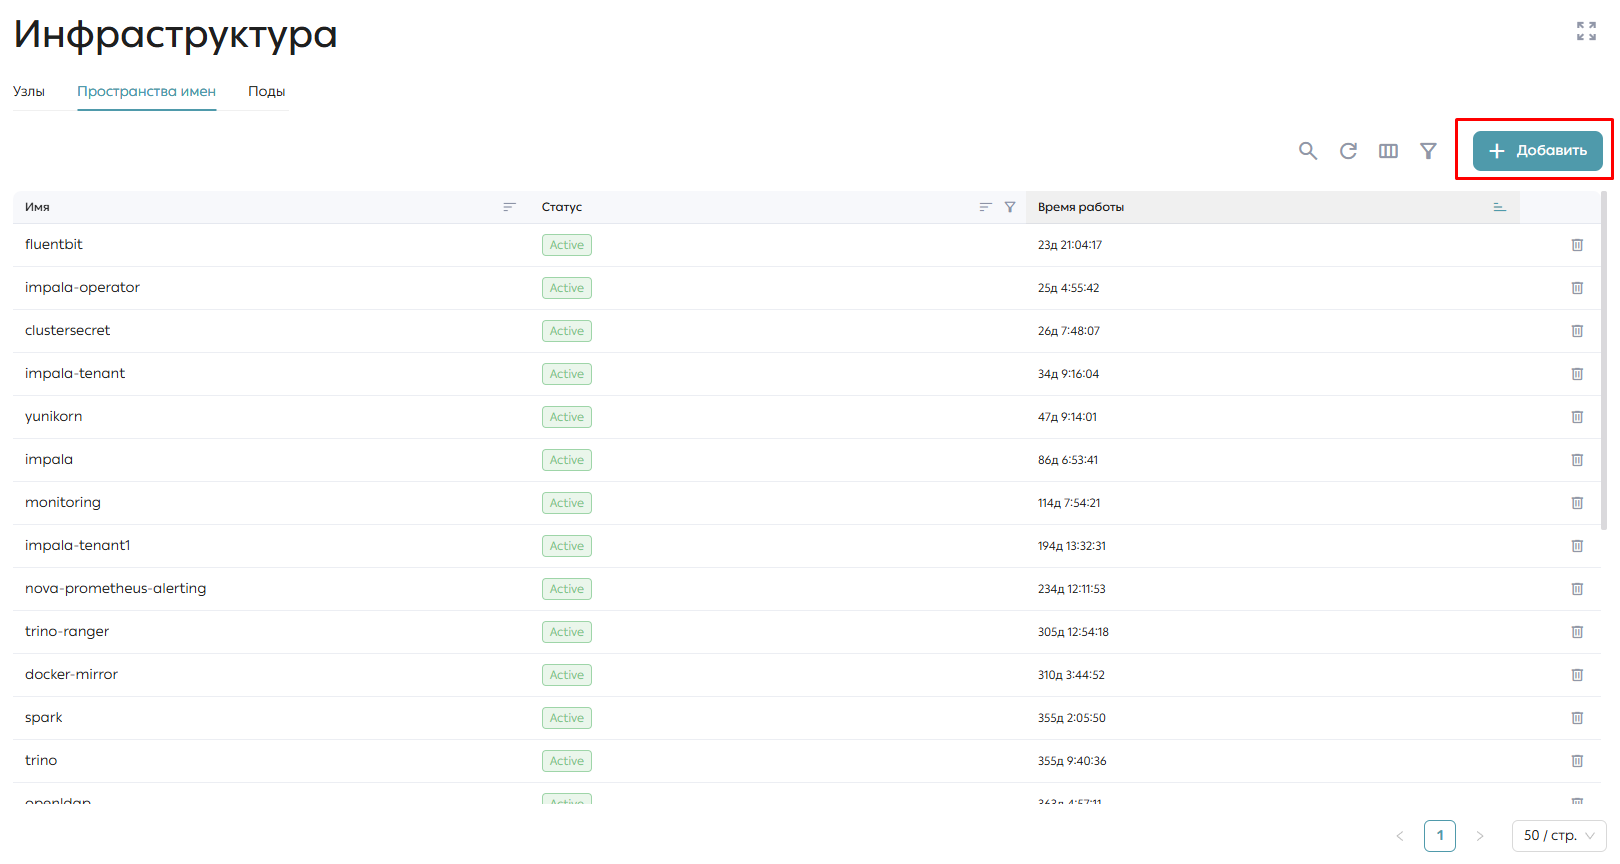Switch to the Узлы tab
This screenshot has width=1620, height=864.
[29, 91]
